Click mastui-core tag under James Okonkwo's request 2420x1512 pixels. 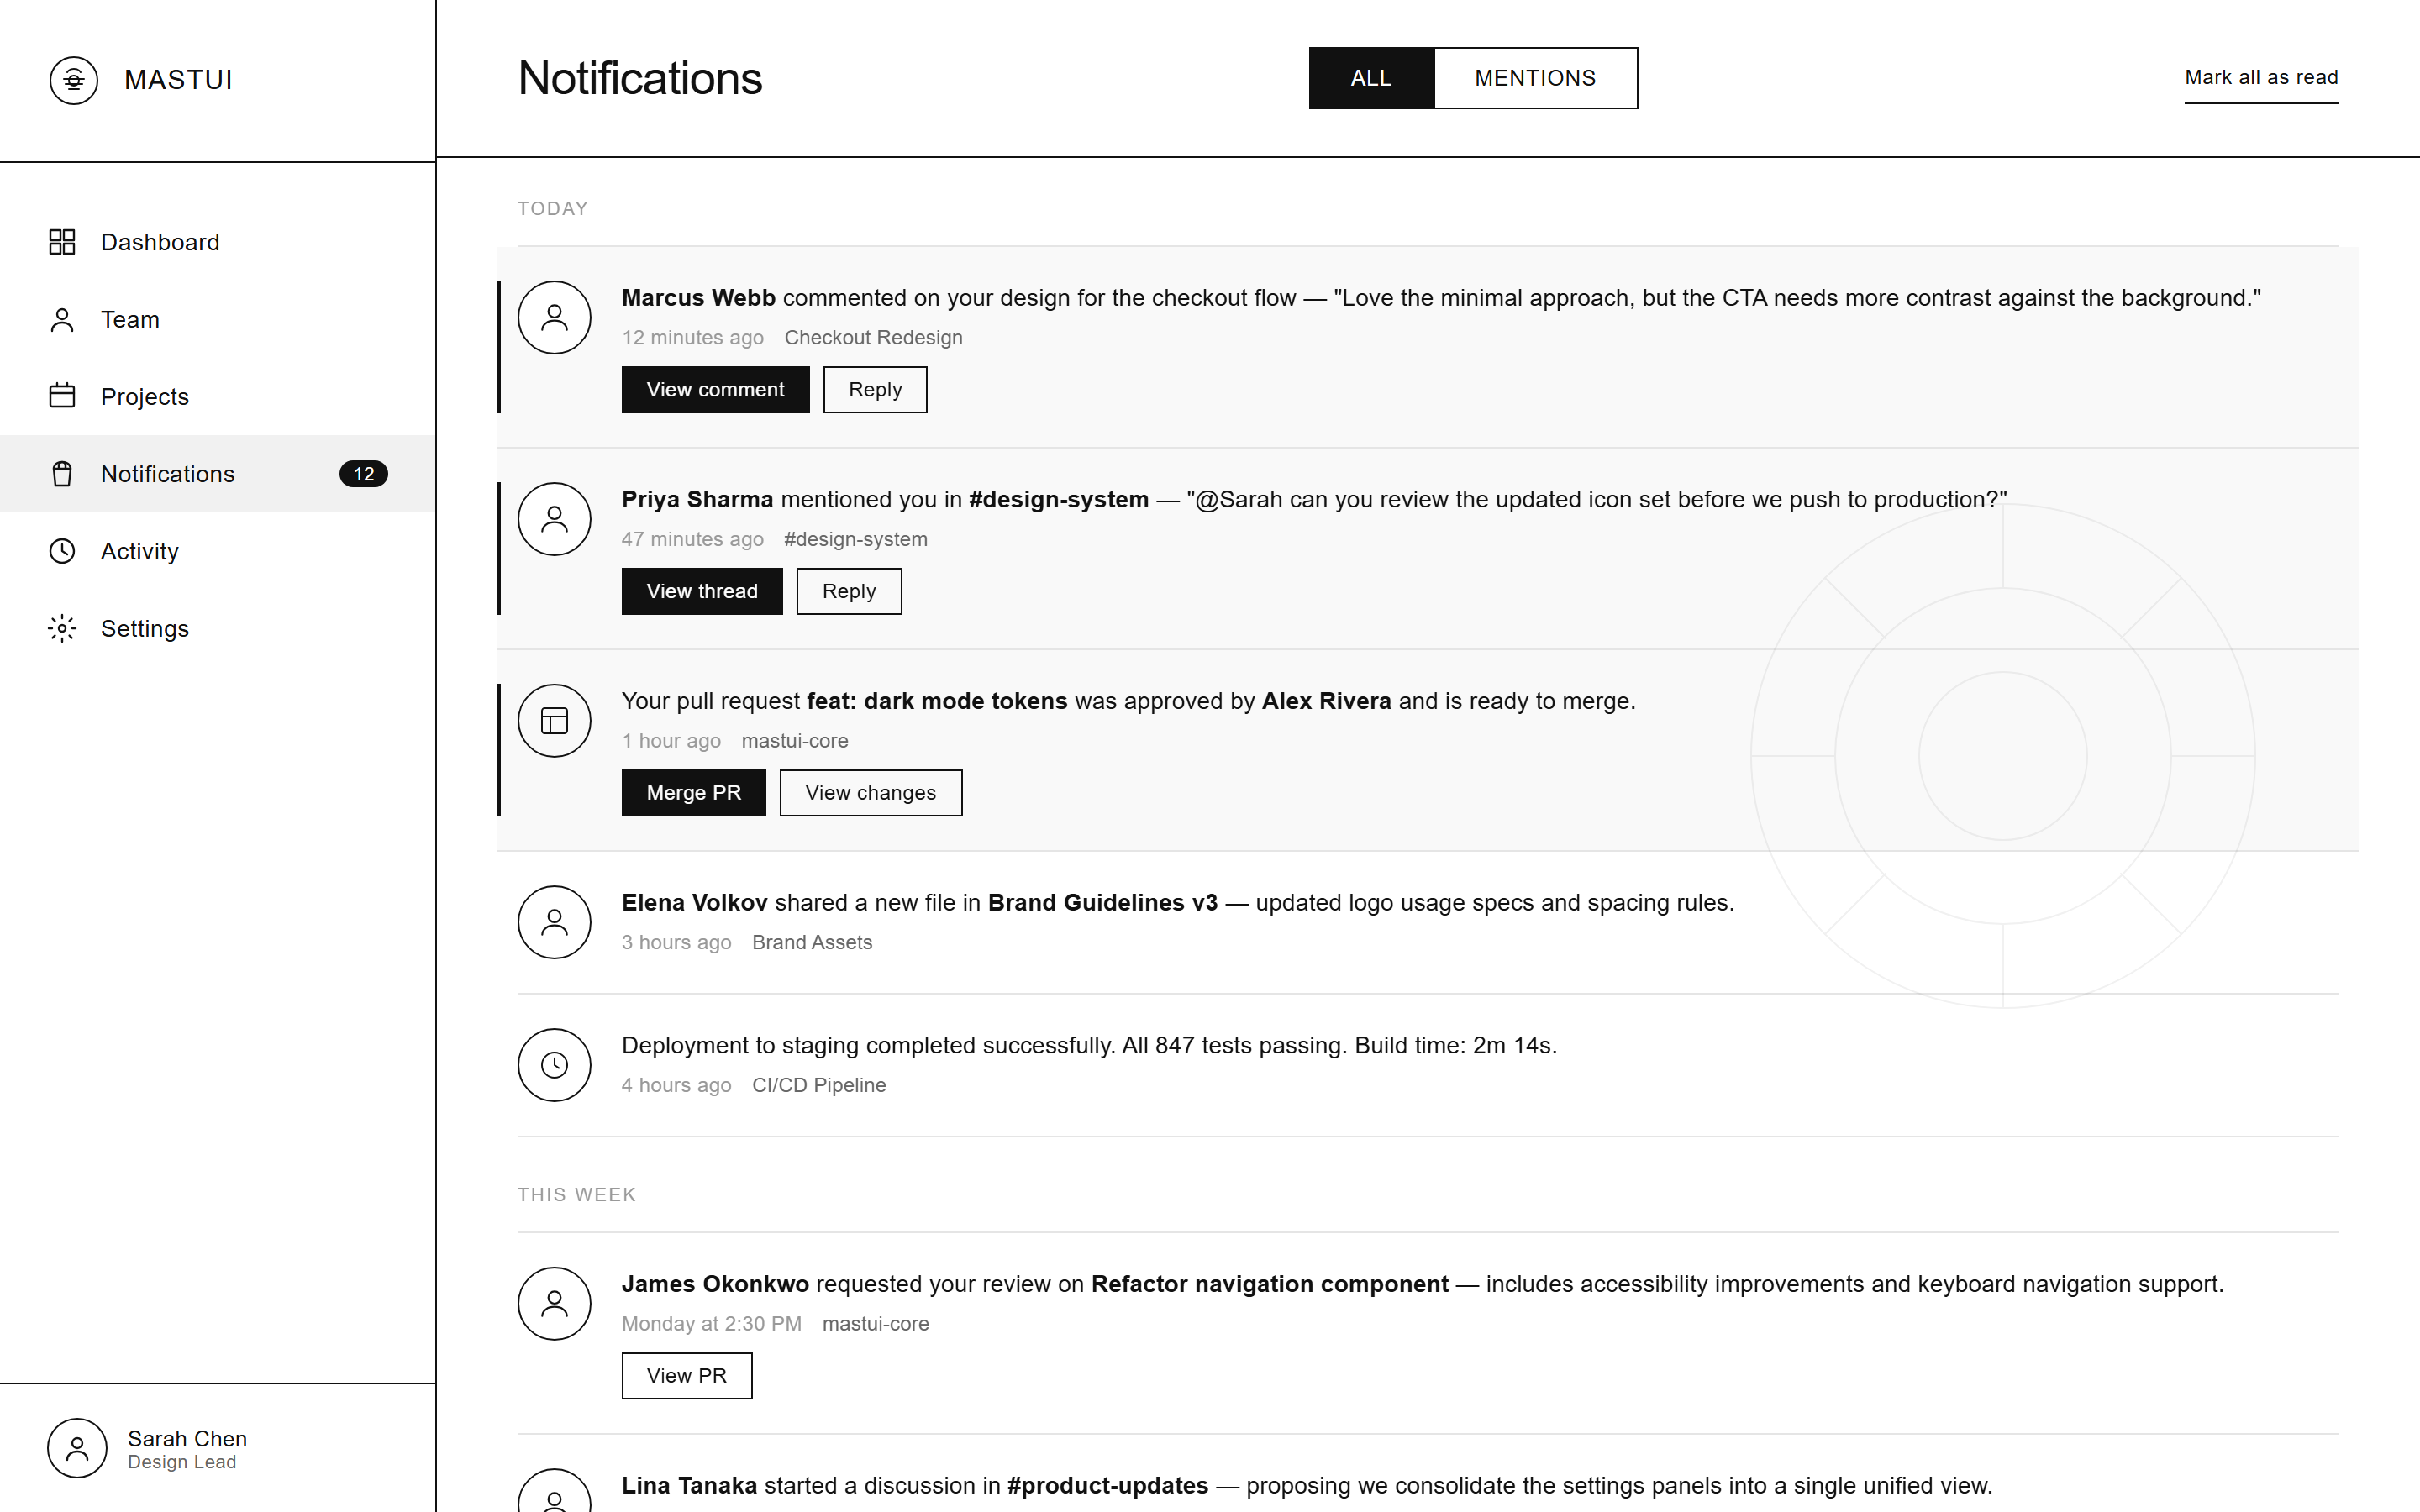[x=876, y=1324]
